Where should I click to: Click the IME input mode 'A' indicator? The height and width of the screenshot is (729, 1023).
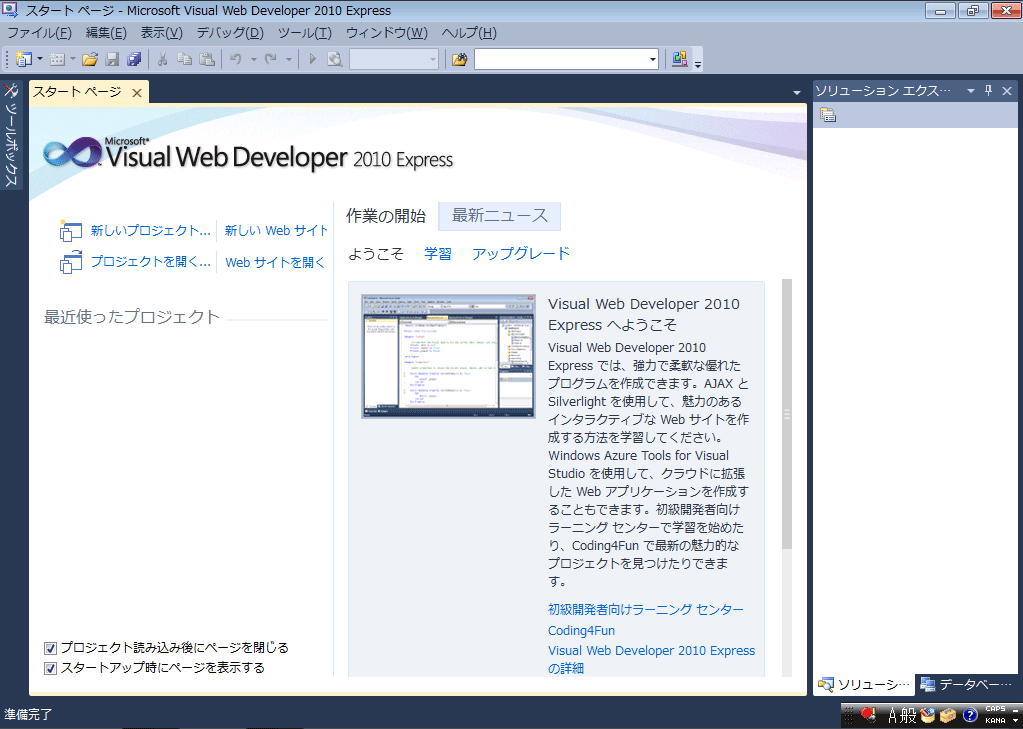tap(892, 715)
